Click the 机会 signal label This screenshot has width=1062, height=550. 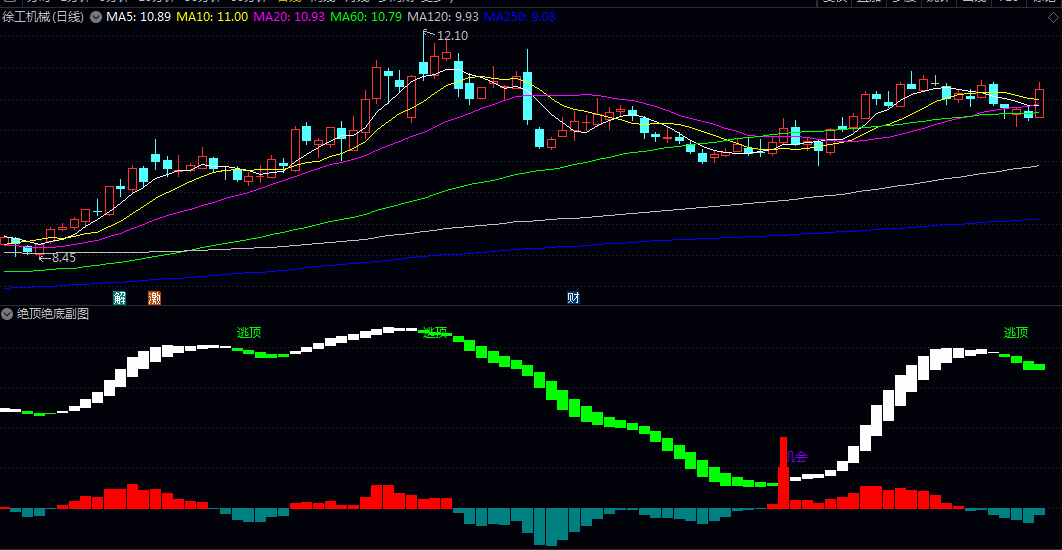click(x=797, y=457)
